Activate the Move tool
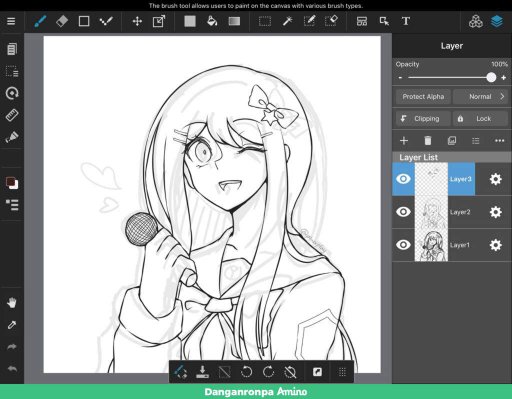Screen dimensions: 512x399 pyautogui.click(x=137, y=22)
